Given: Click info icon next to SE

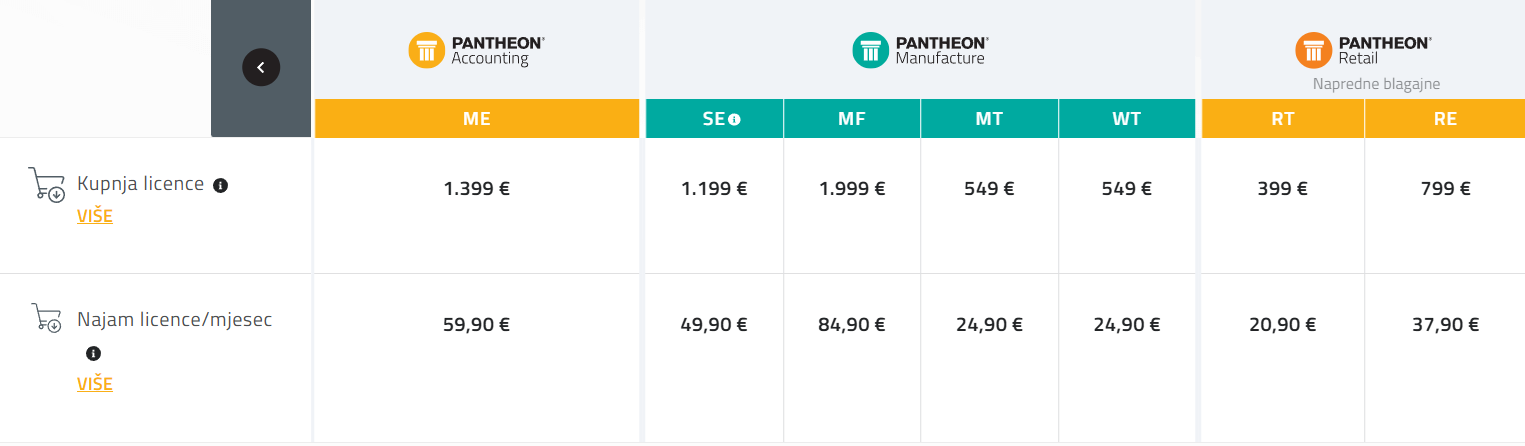Looking at the screenshot, I should (x=735, y=119).
